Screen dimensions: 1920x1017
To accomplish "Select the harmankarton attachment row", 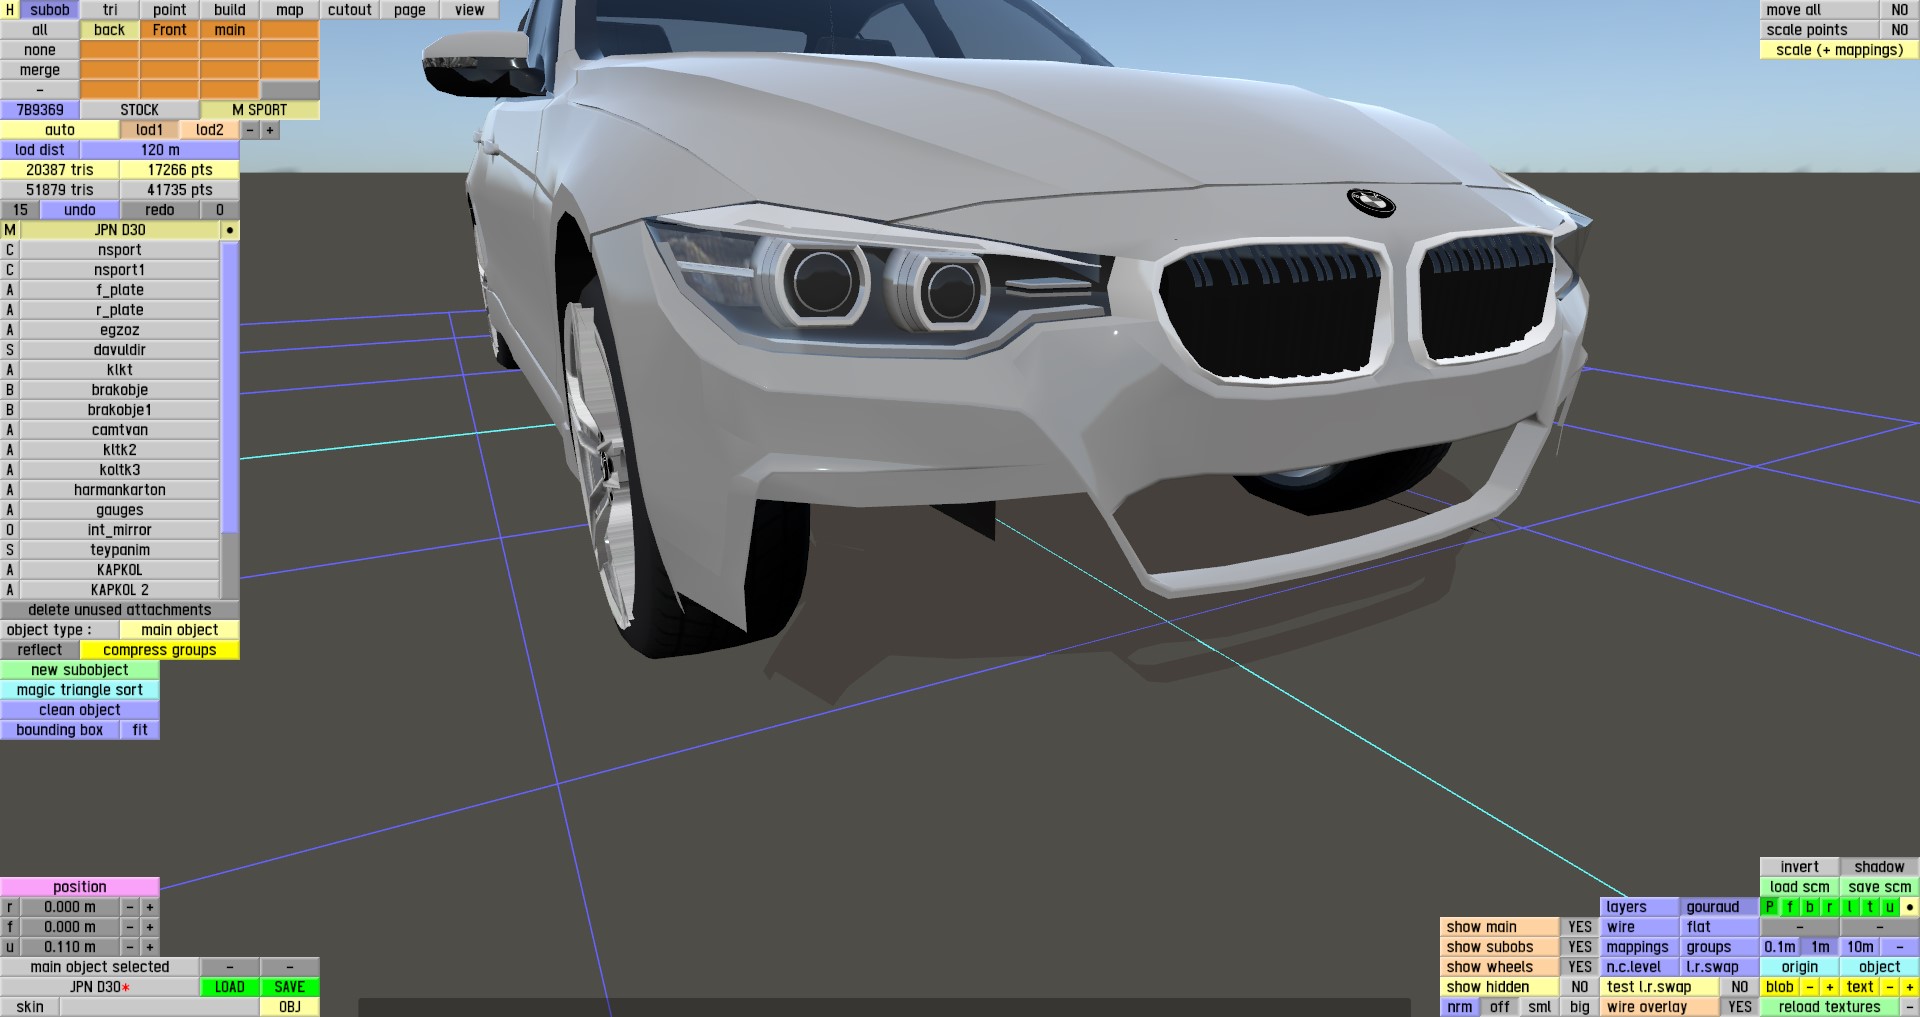I will click(x=120, y=490).
